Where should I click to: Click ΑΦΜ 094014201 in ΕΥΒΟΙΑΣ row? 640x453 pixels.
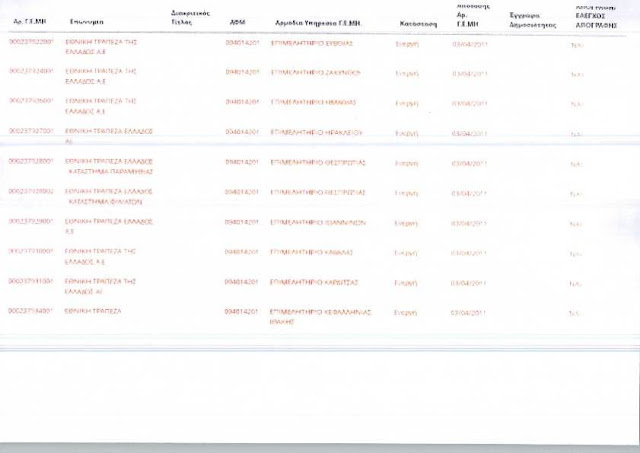point(242,42)
